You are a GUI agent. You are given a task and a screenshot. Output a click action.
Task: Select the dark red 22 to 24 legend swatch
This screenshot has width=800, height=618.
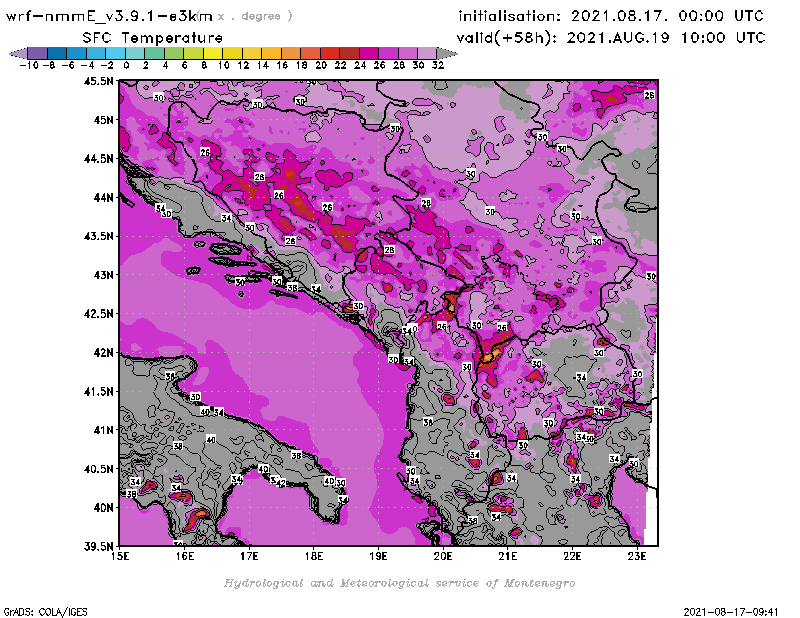coord(349,53)
